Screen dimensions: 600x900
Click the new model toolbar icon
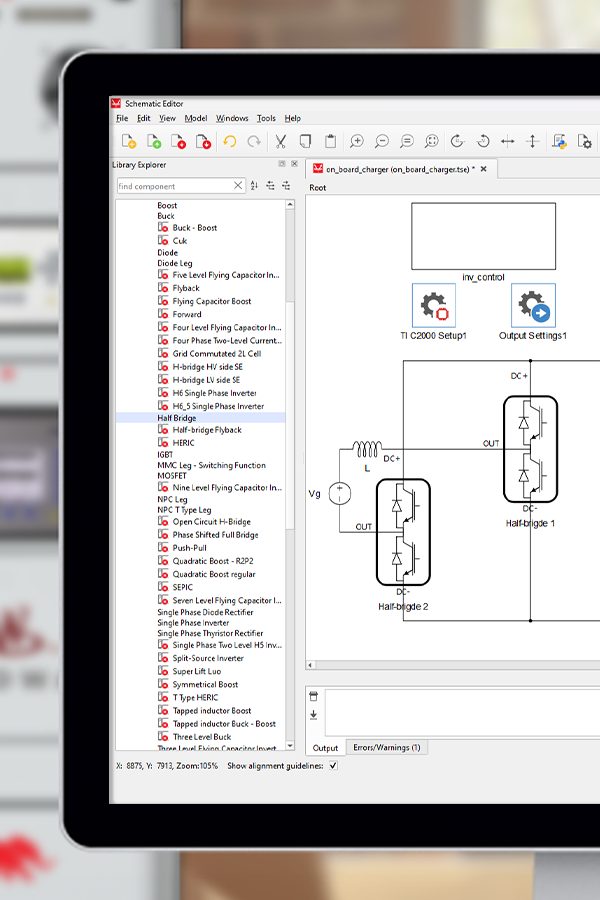pos(129,141)
